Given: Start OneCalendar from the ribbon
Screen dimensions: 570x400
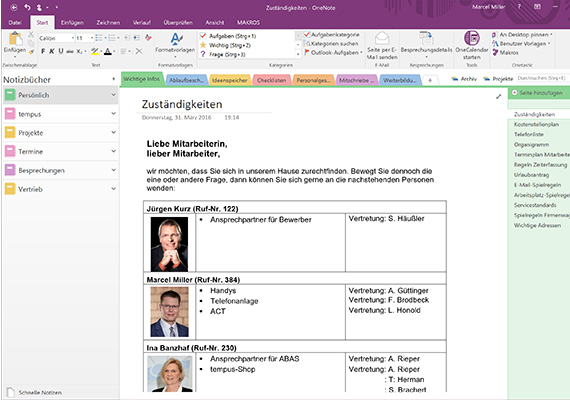Looking at the screenshot, I should [x=471, y=38].
